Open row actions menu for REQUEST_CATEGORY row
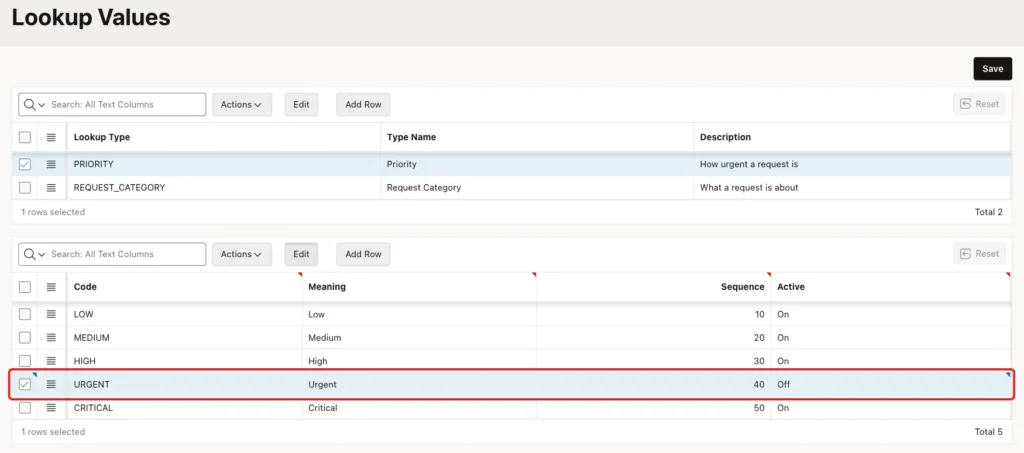The width and height of the screenshot is (1024, 453). point(51,188)
